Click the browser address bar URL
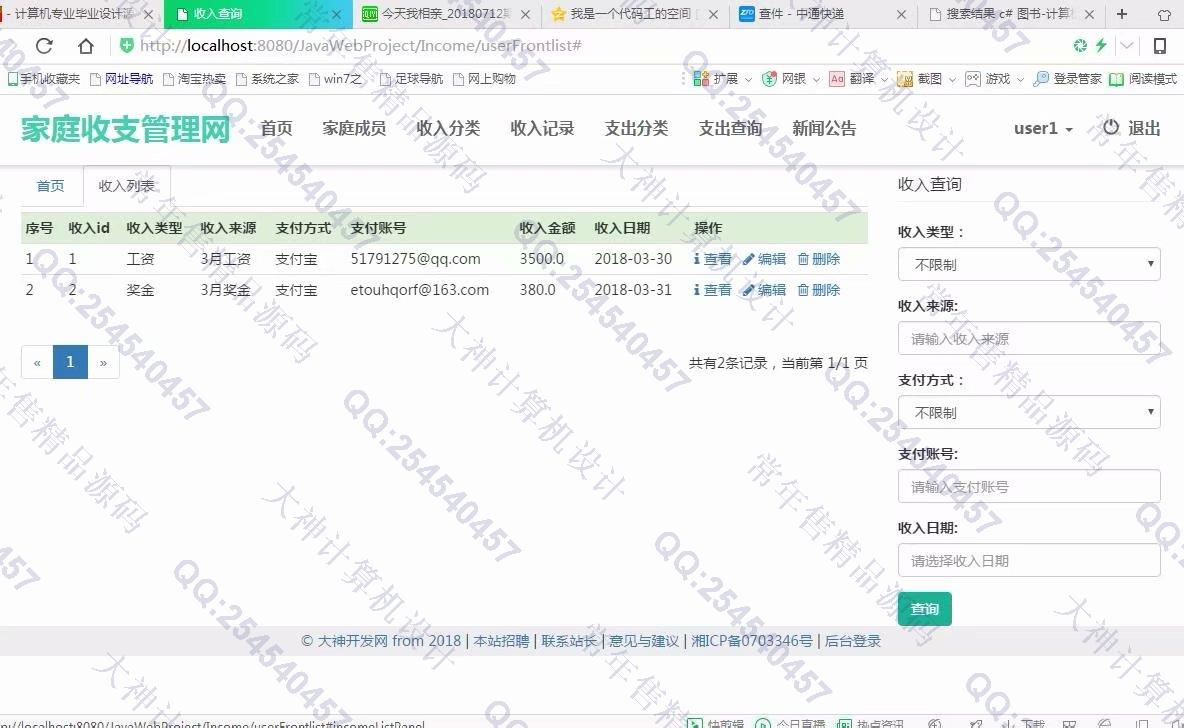Viewport: 1184px width, 728px height. [x=361, y=46]
